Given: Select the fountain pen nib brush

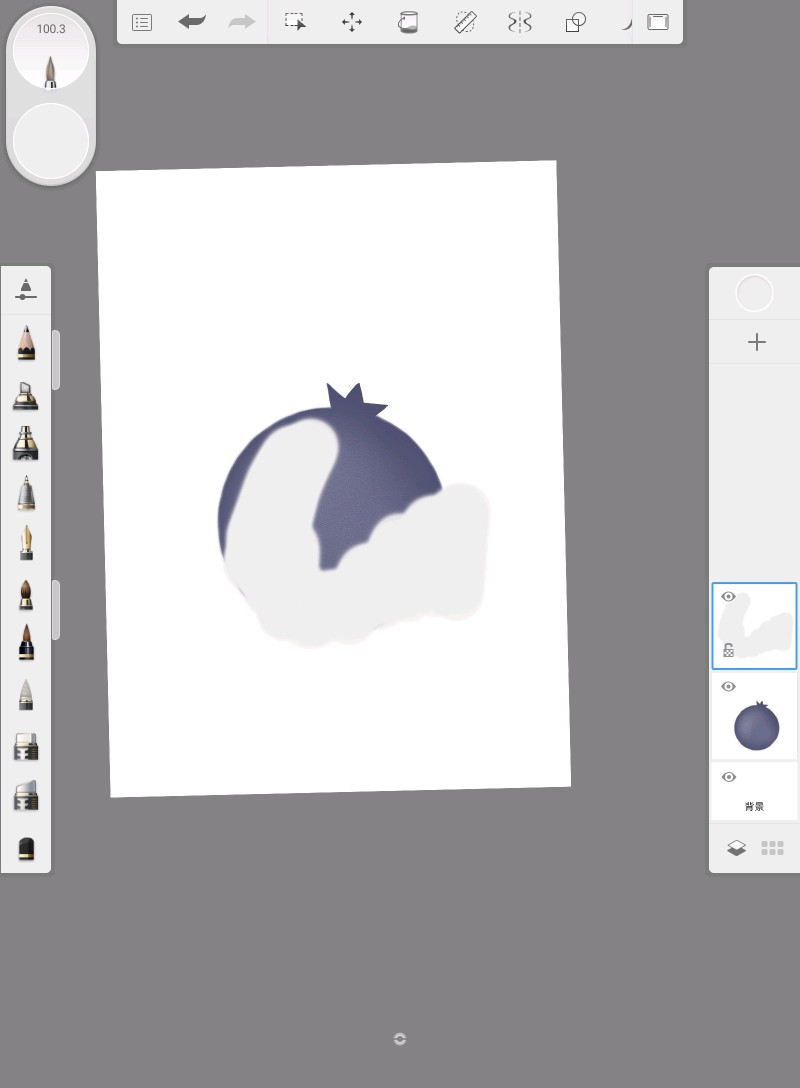Looking at the screenshot, I should (26, 543).
